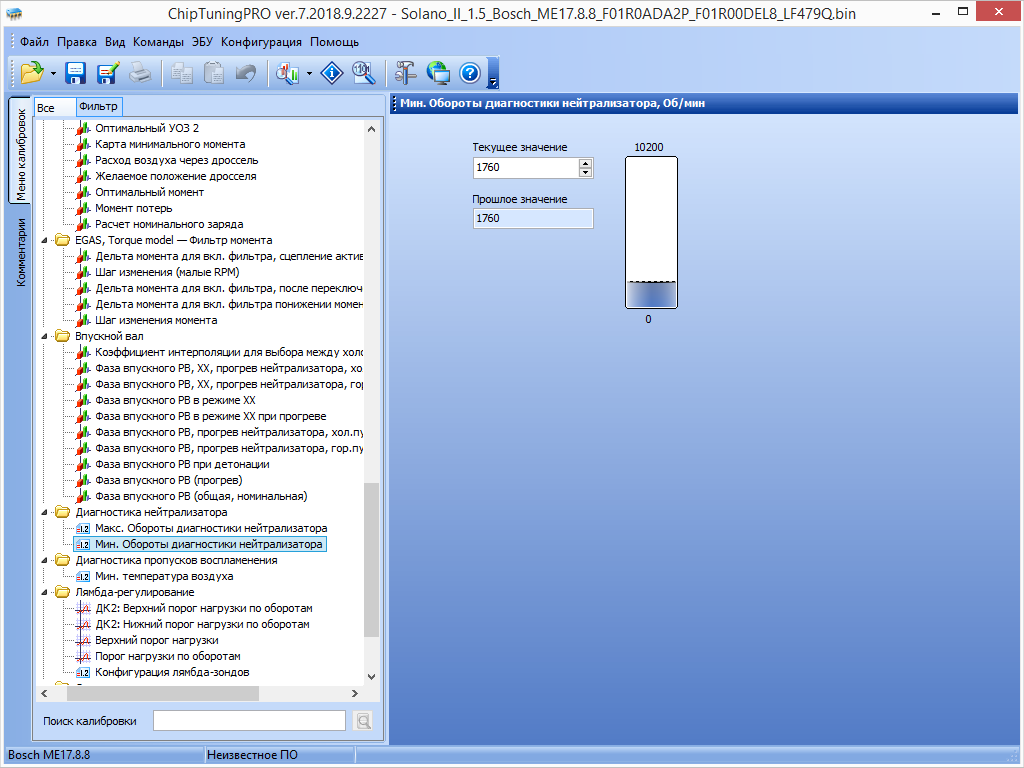Switch to Комментарии vertical side tab
The width and height of the screenshot is (1024, 768).
point(20,253)
